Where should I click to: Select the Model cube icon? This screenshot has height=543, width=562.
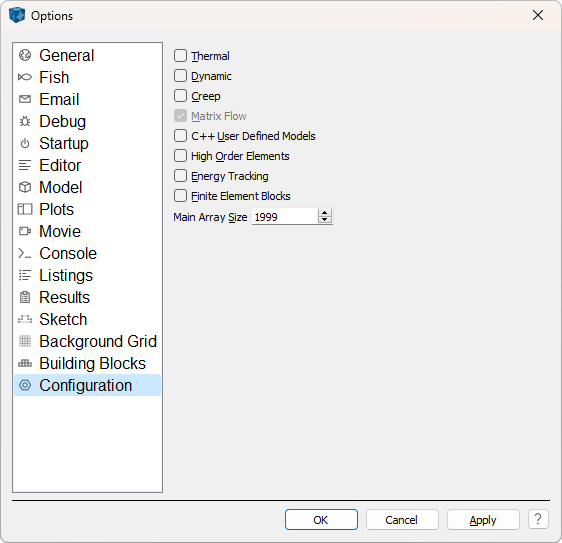[x=25, y=187]
